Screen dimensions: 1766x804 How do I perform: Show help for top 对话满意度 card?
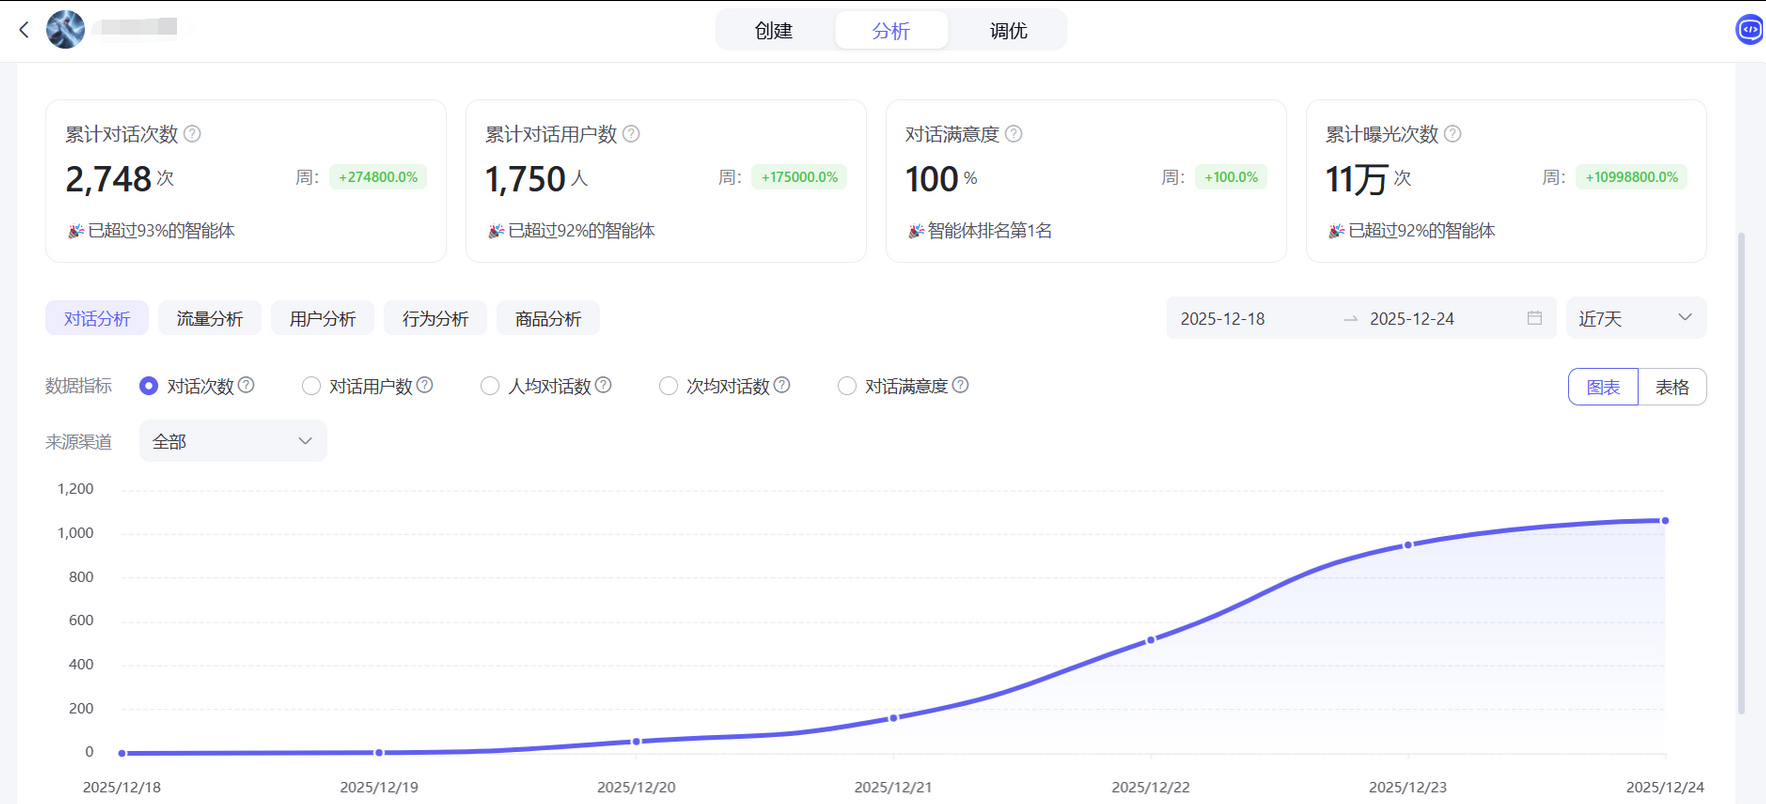click(1013, 134)
